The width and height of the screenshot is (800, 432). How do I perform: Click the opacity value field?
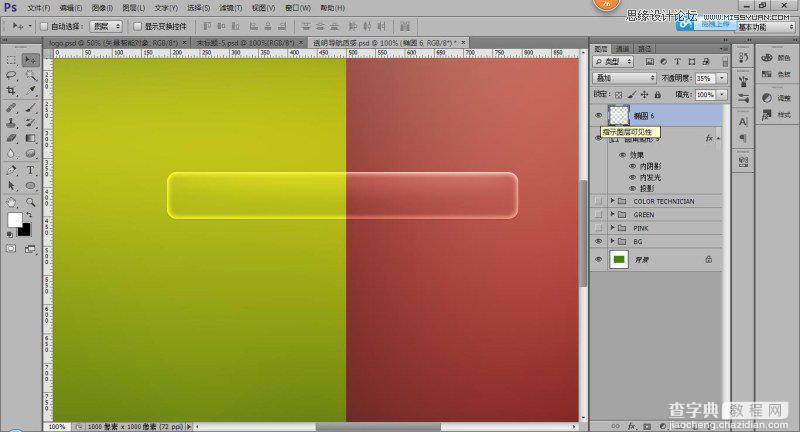706,78
